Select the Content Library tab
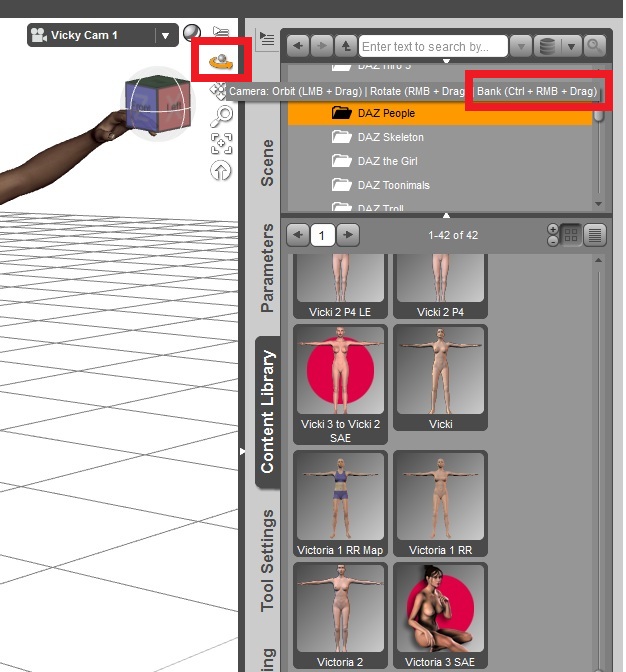This screenshot has width=626, height=672. [267, 411]
